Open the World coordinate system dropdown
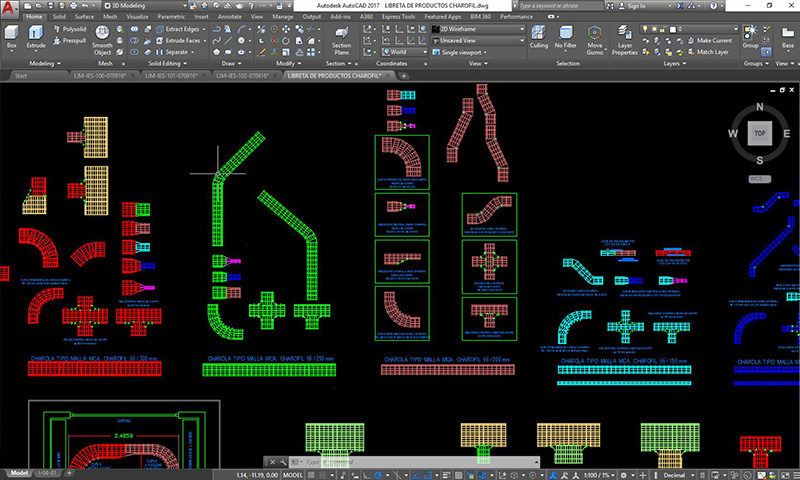The image size is (800, 480). [x=405, y=52]
